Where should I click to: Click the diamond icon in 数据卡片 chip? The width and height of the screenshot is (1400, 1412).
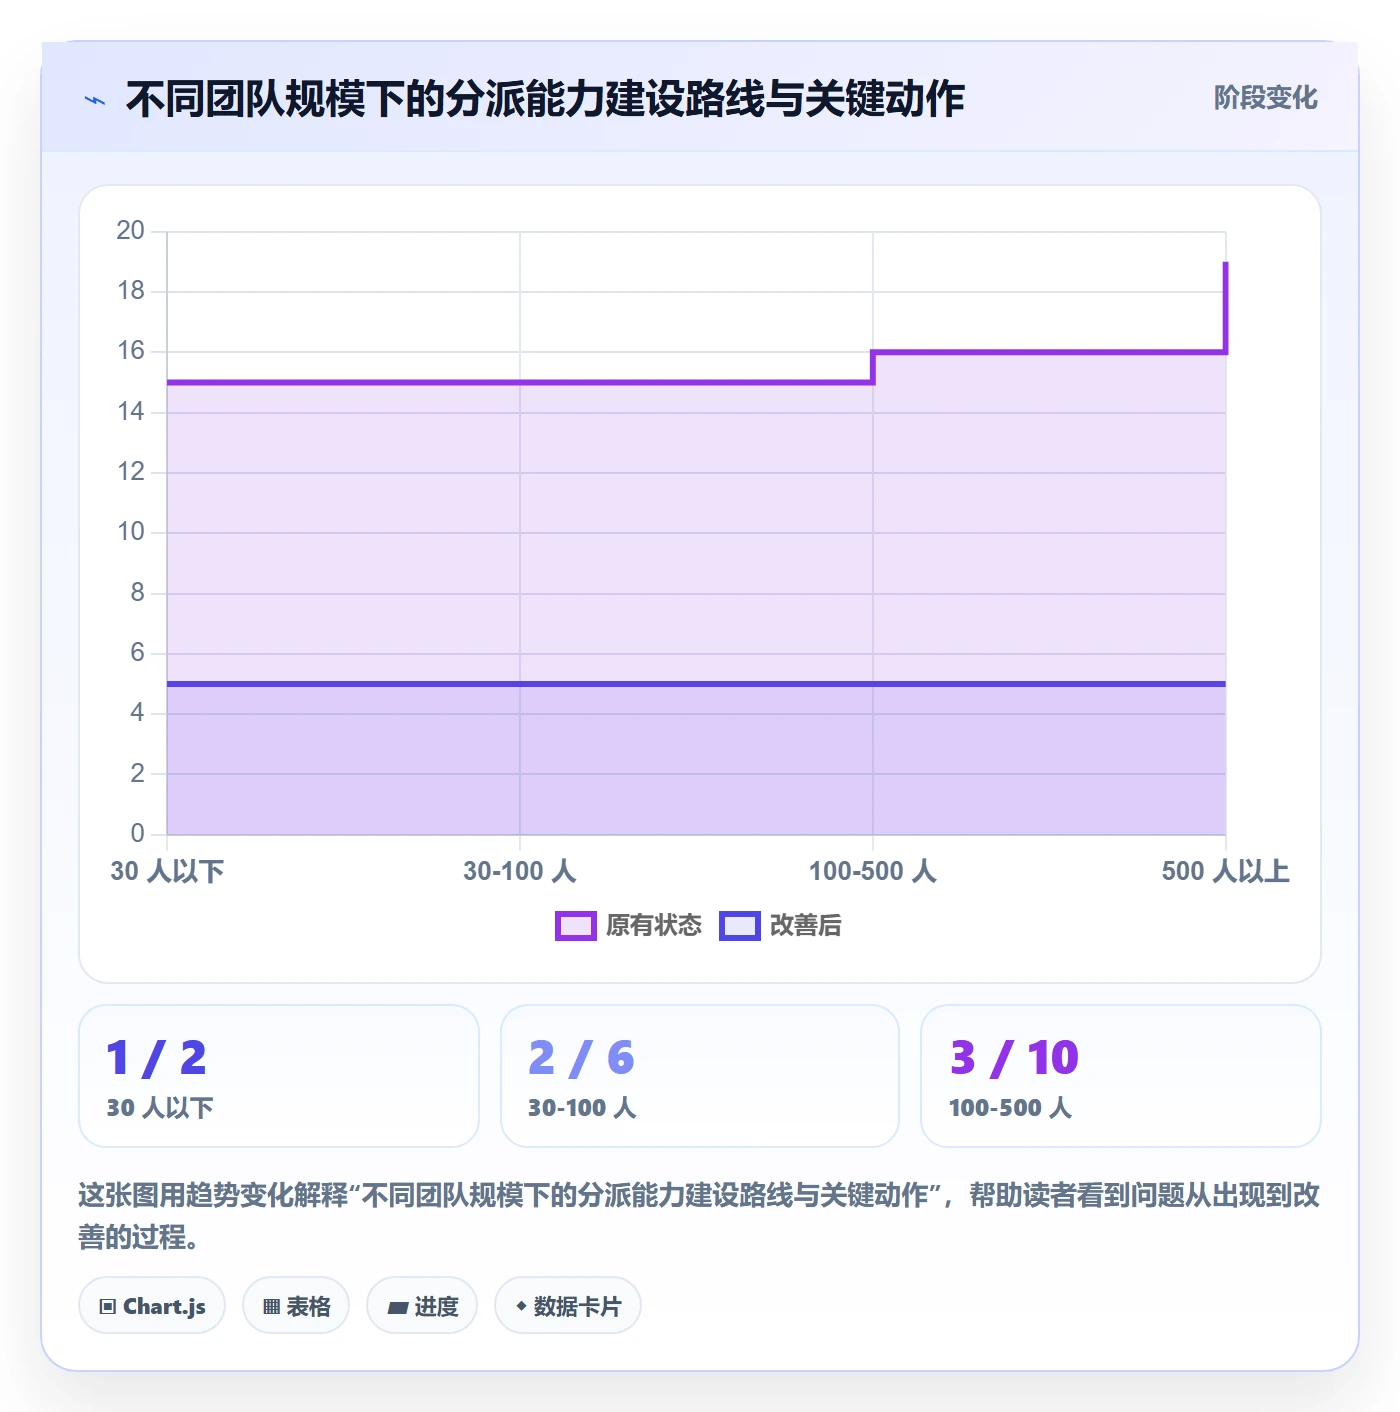click(521, 1306)
